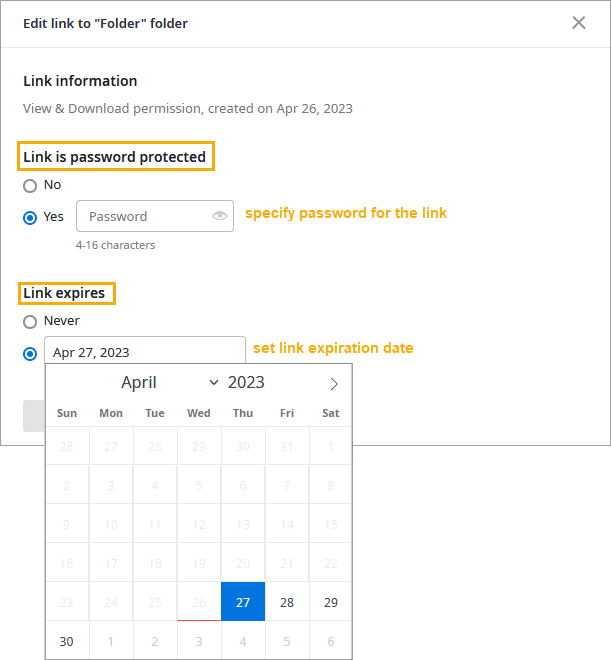611x660 pixels.
Task: Toggle password visibility eye icon
Action: [220, 216]
